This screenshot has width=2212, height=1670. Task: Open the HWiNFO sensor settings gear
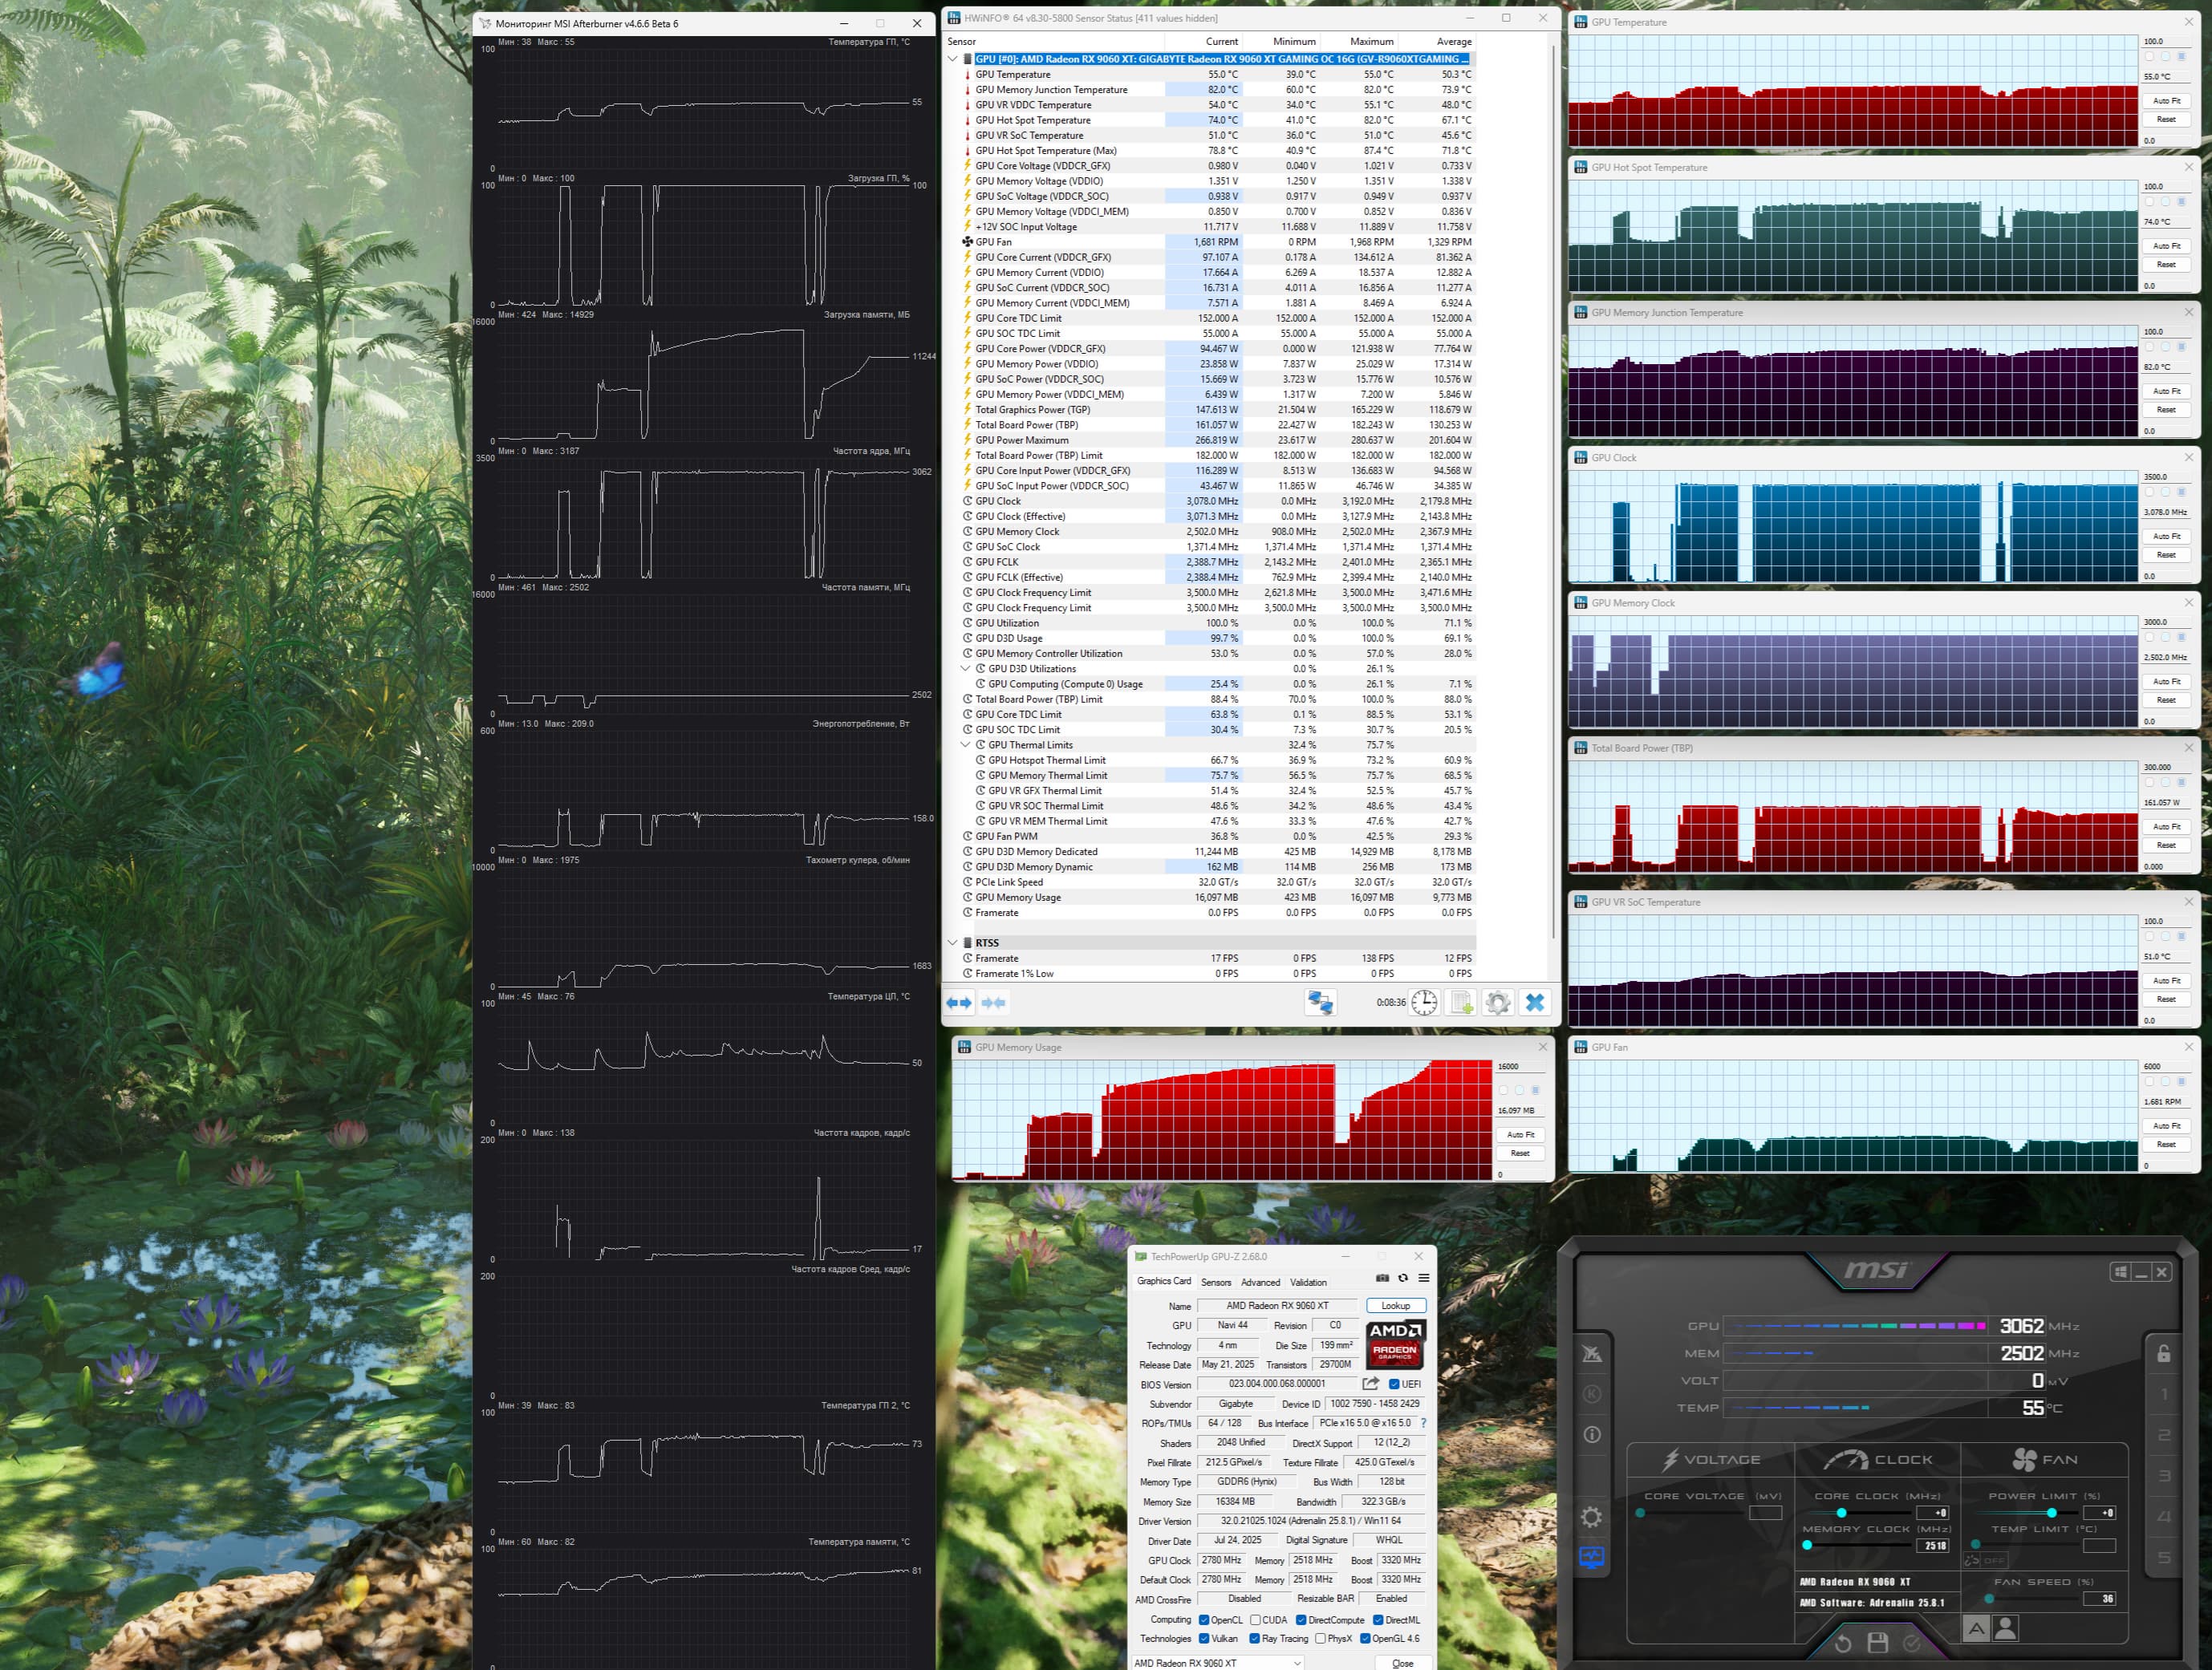1497,1002
